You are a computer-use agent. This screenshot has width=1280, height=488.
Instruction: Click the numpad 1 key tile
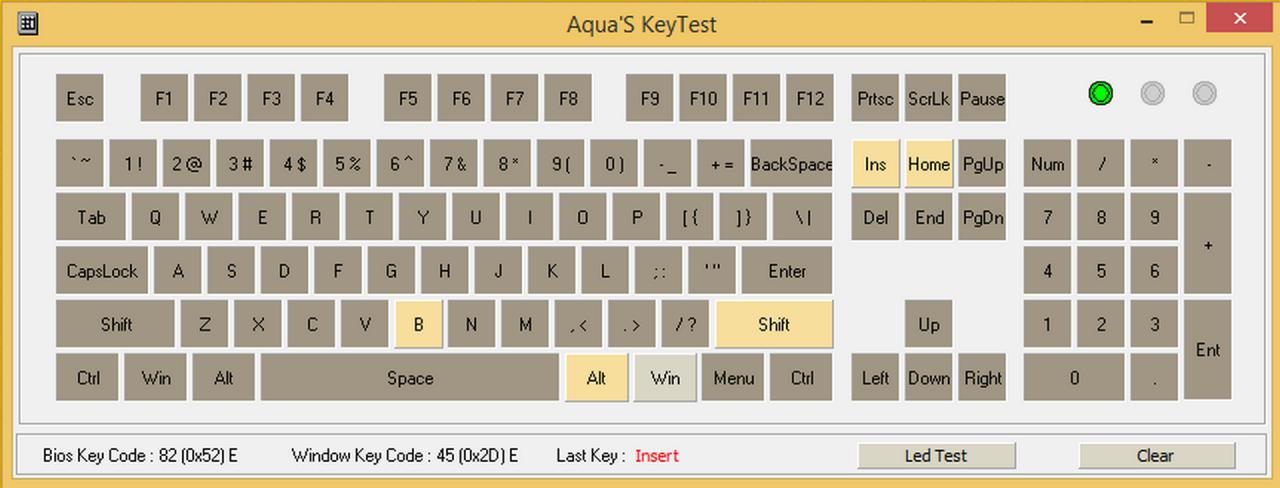[1048, 324]
